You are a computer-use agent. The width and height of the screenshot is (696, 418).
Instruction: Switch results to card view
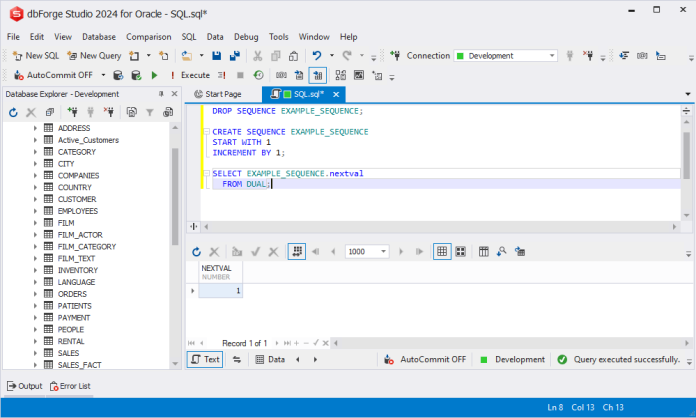point(461,252)
